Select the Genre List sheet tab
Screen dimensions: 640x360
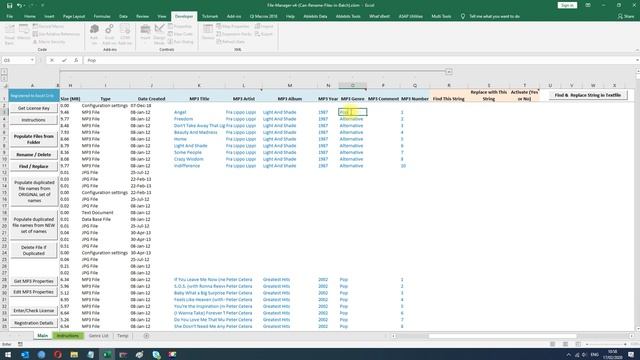pyautogui.click(x=98, y=336)
